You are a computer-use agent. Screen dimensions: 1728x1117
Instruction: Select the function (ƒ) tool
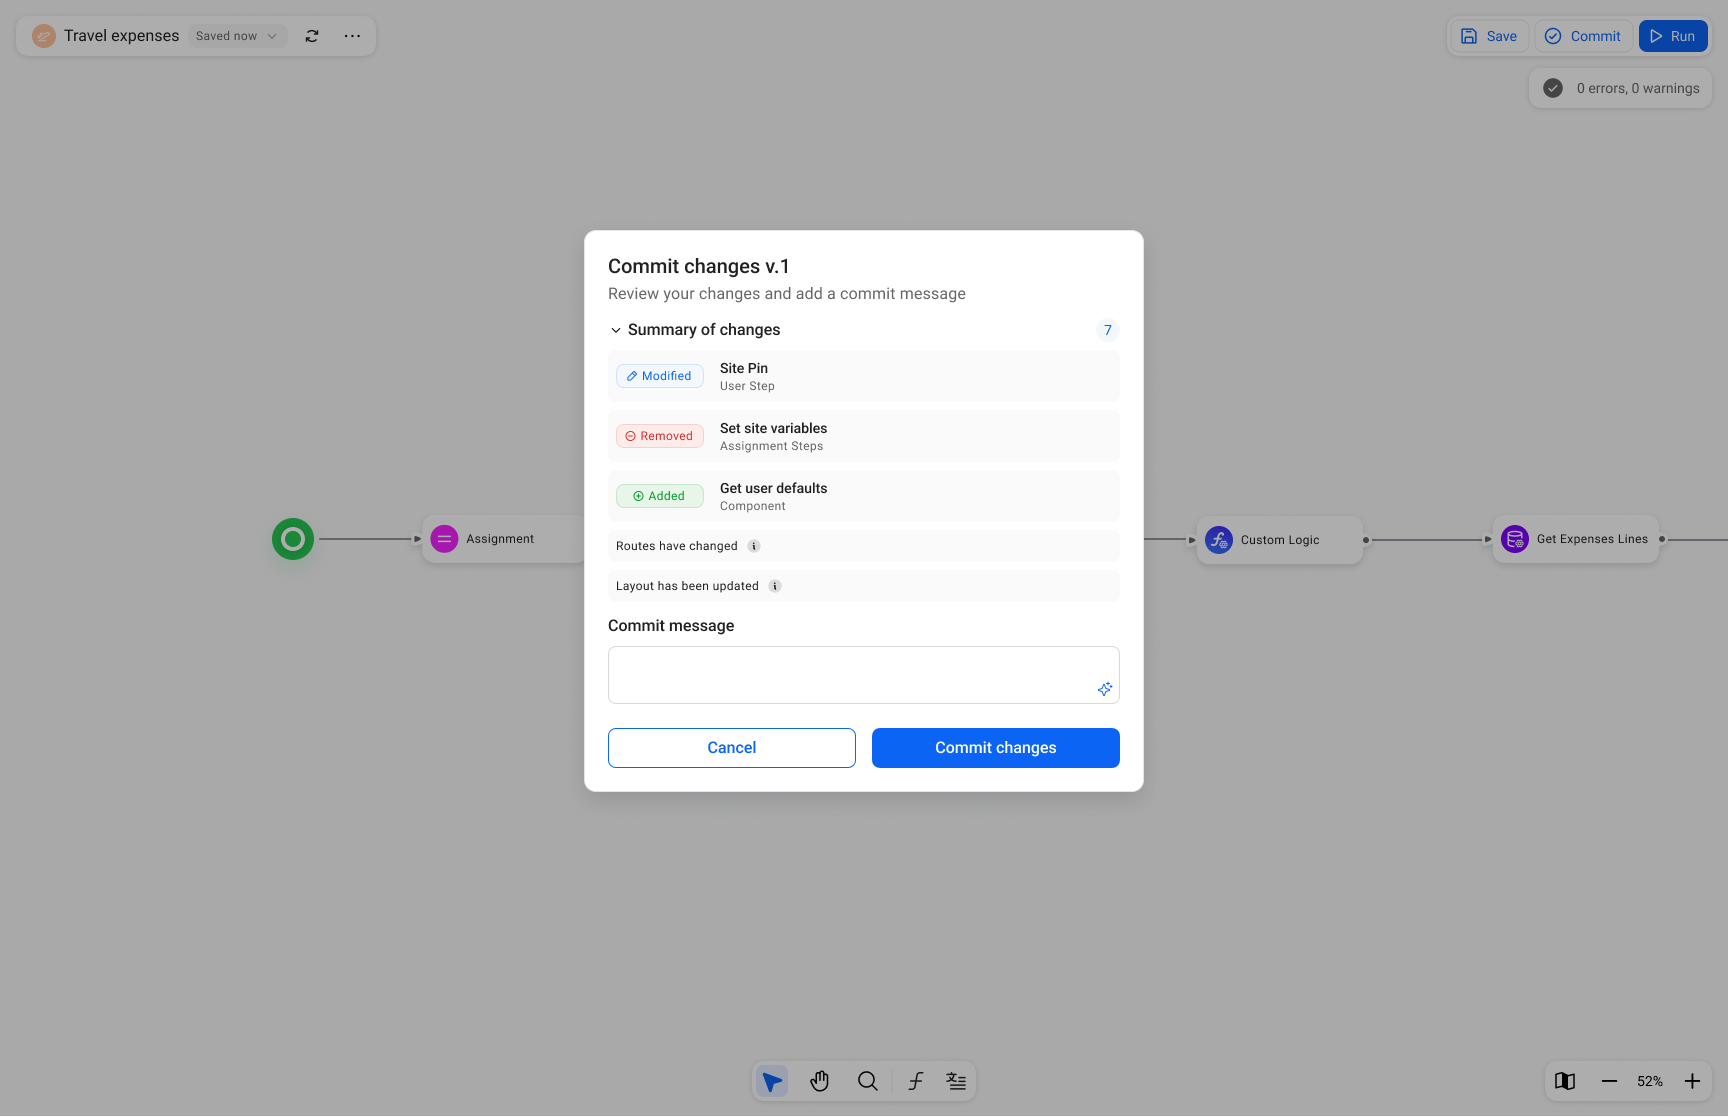pyautogui.click(x=915, y=1081)
